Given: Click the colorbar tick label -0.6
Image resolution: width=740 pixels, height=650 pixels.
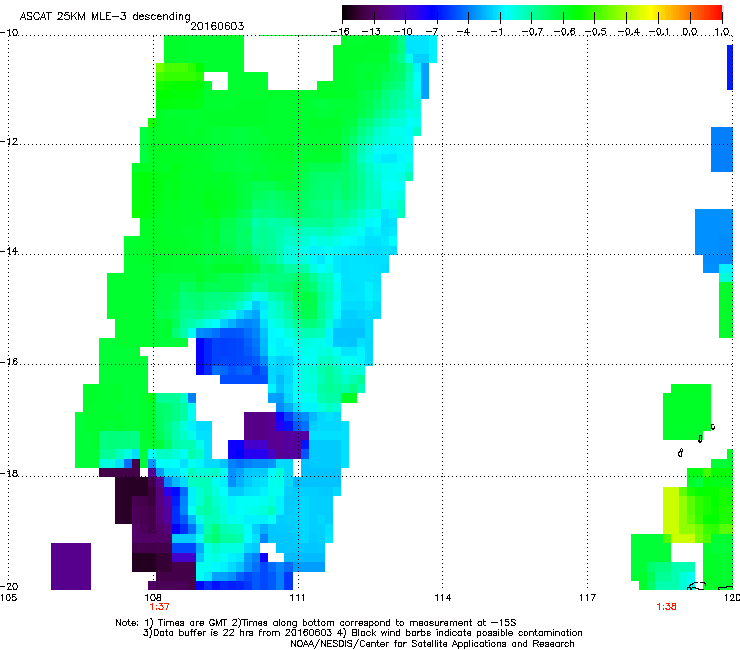Looking at the screenshot, I should click(564, 32).
